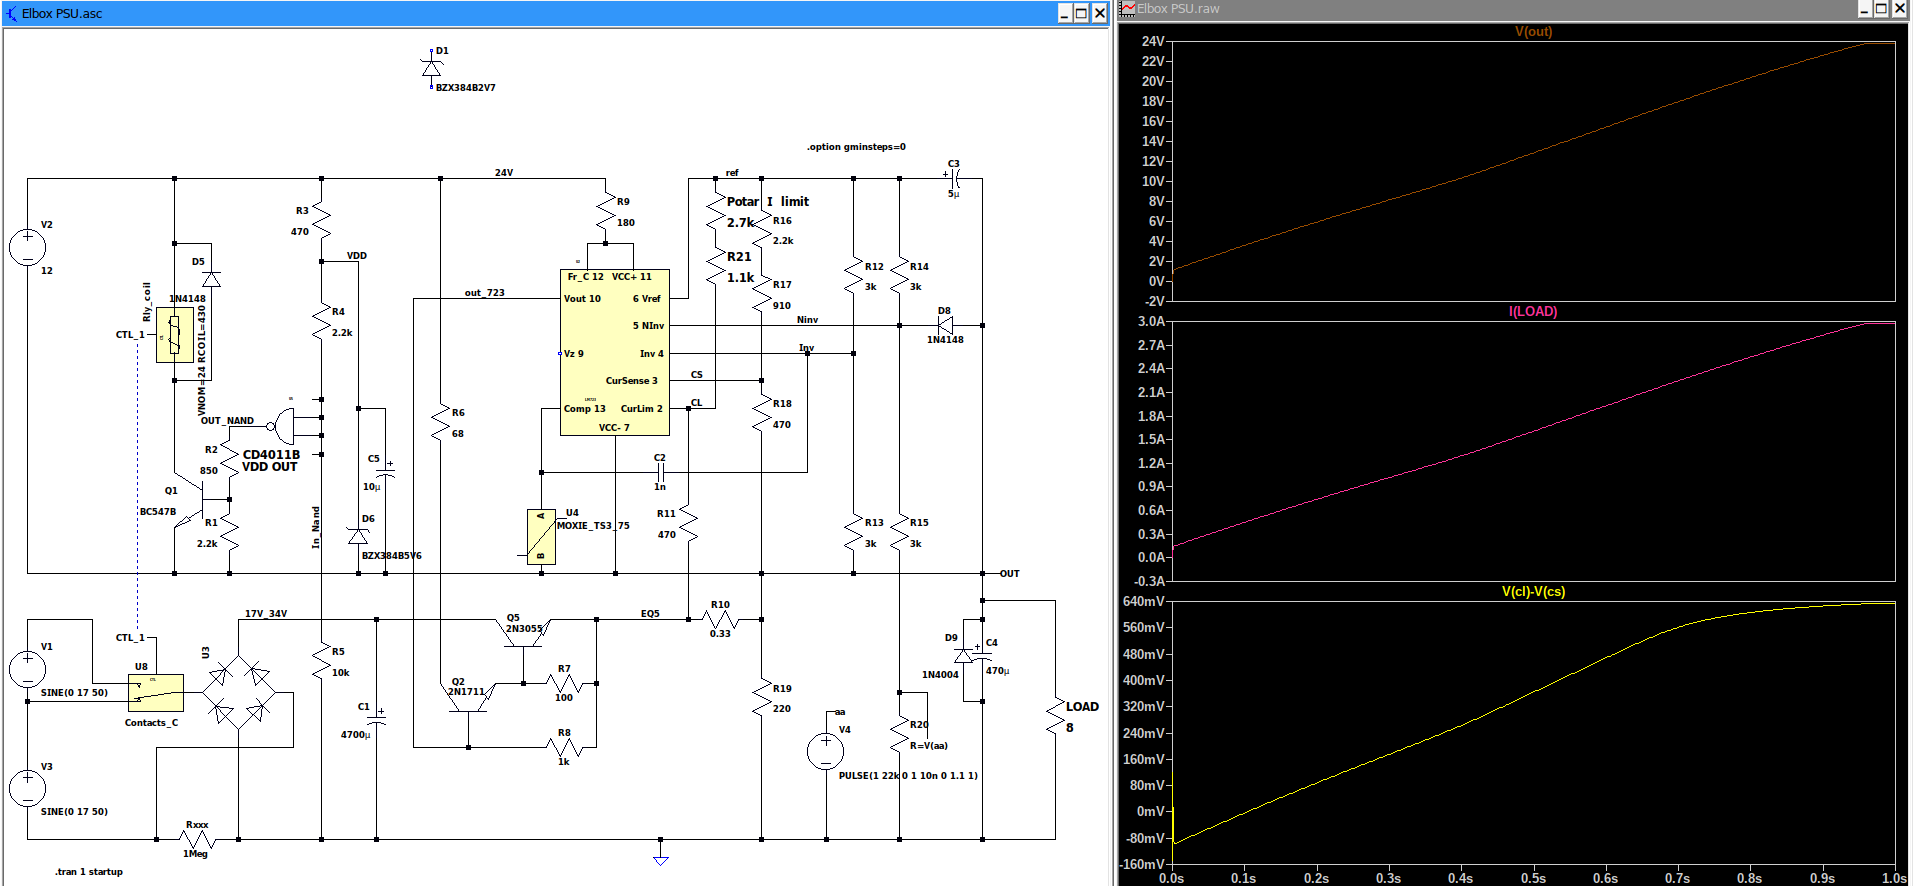Image resolution: width=1913 pixels, height=886 pixels.
Task: Click the .tran 1 startup directive
Action: pos(89,872)
